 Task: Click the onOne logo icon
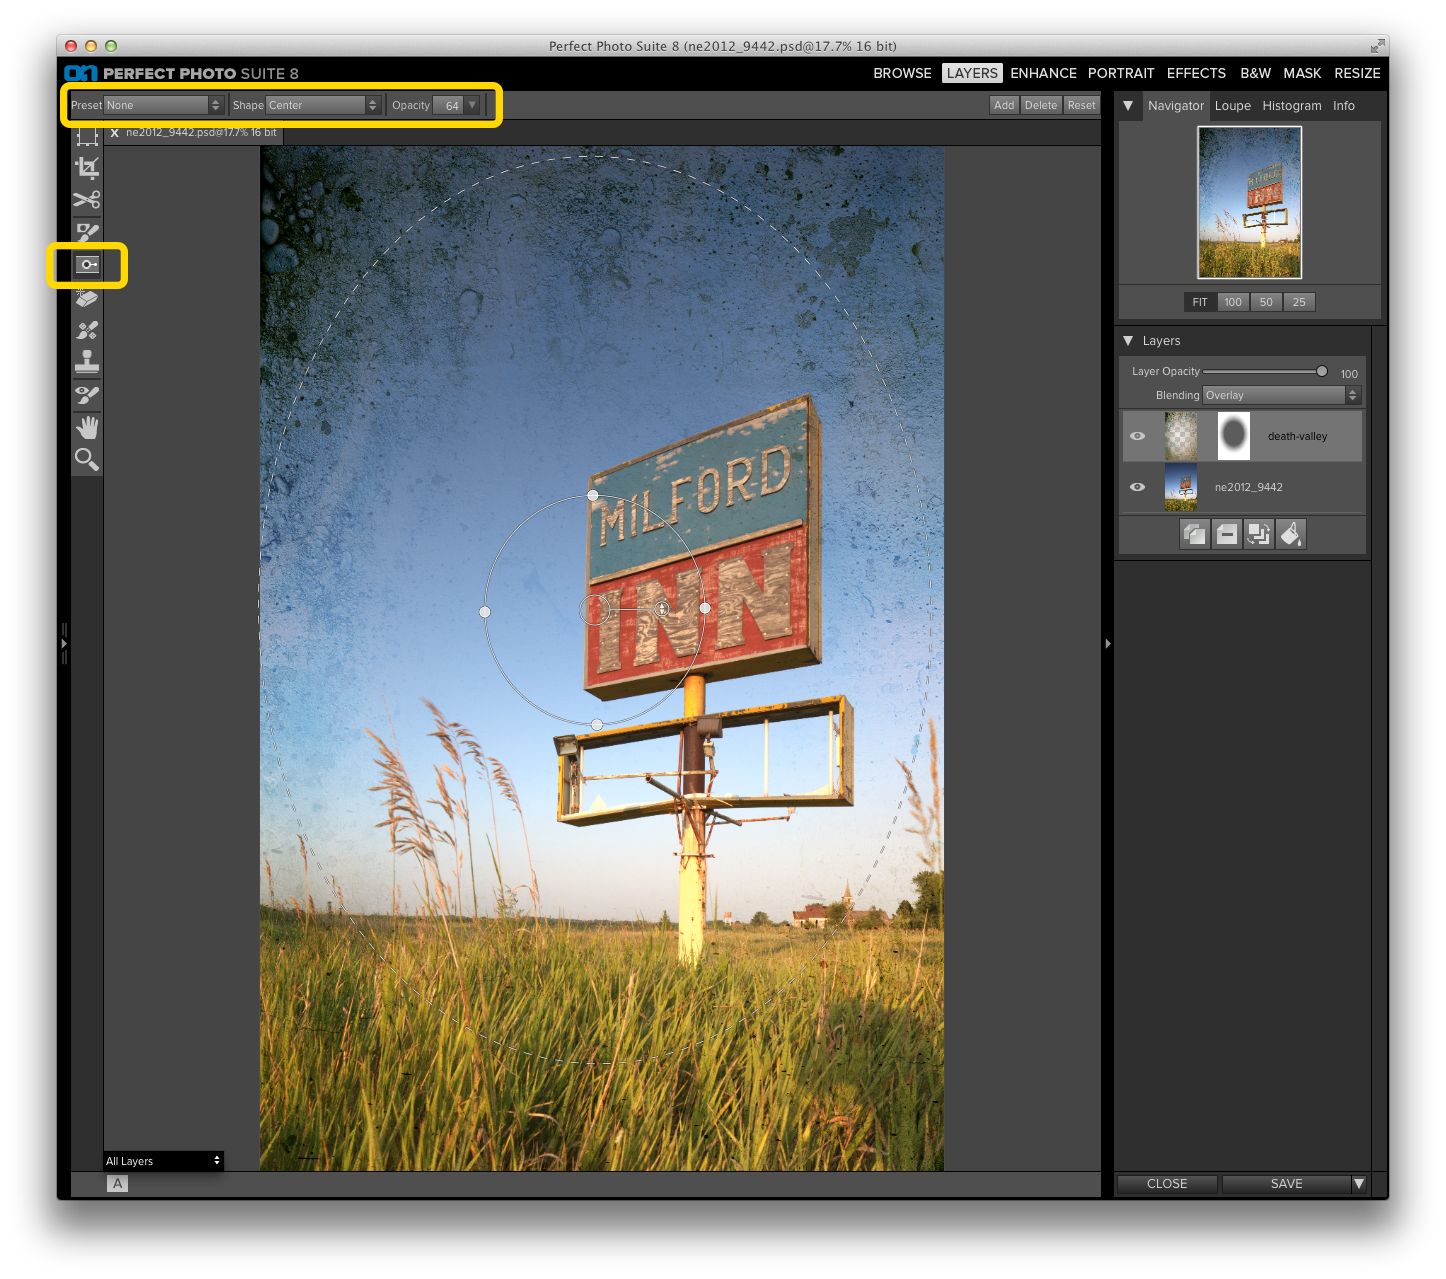point(80,73)
